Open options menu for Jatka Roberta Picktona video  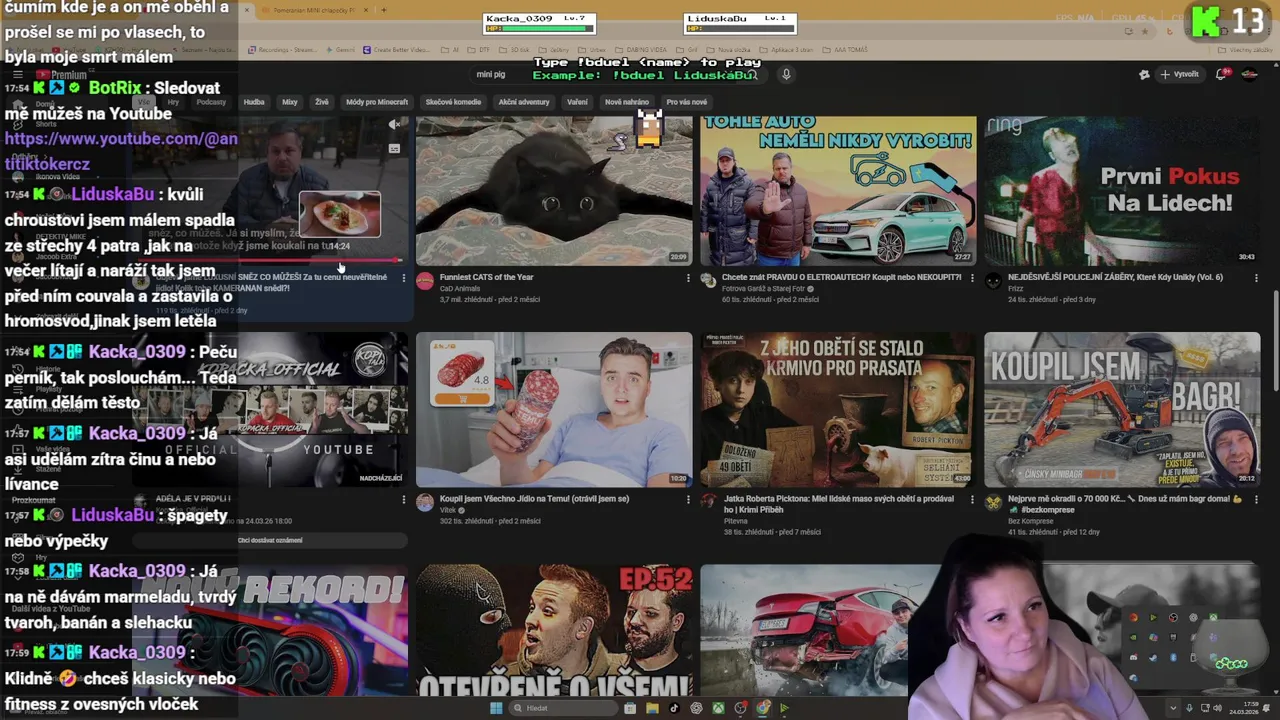pos(972,499)
